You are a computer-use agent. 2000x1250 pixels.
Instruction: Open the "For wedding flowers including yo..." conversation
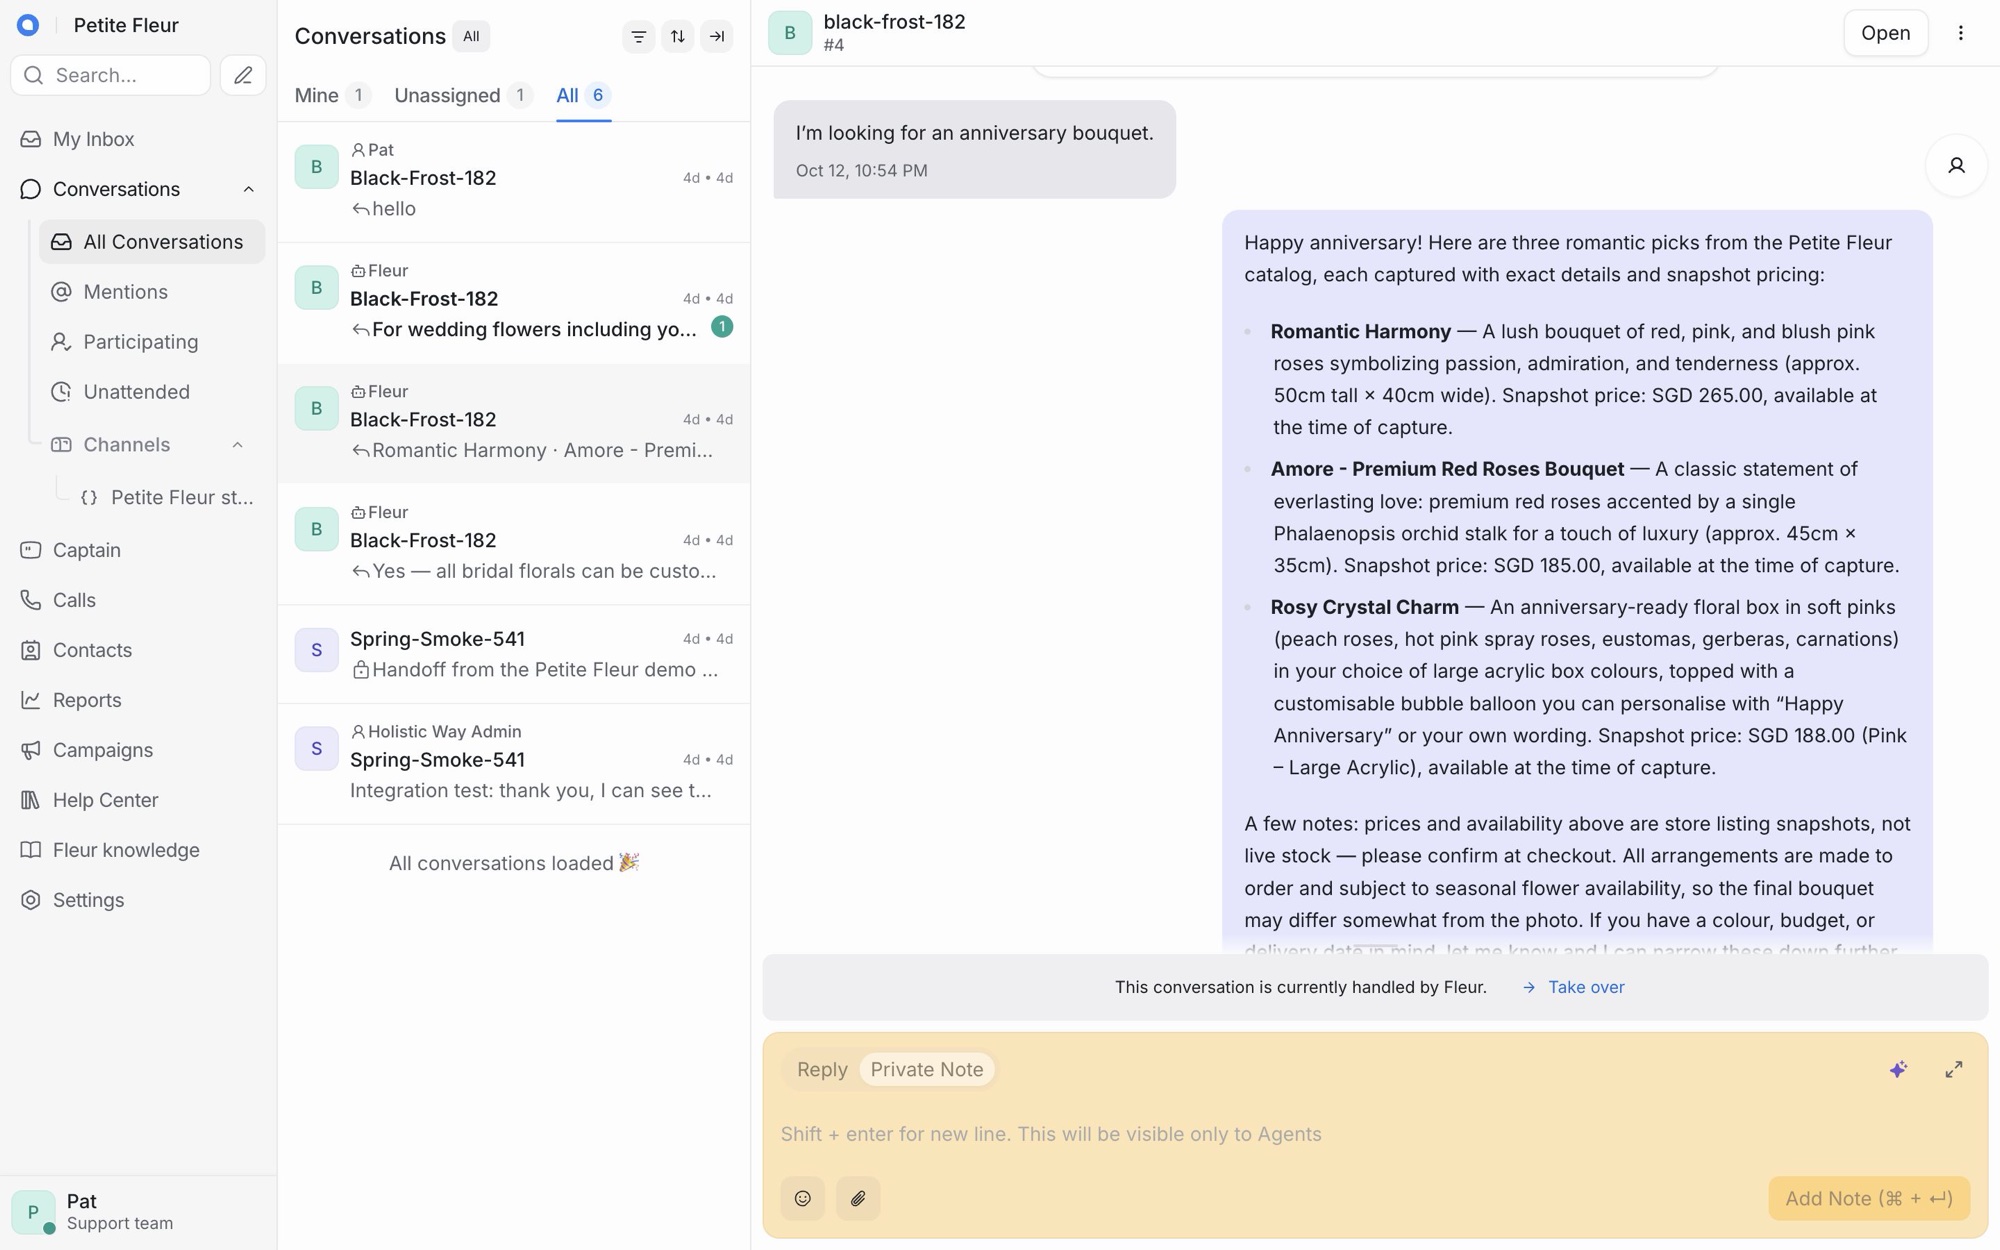coord(514,302)
